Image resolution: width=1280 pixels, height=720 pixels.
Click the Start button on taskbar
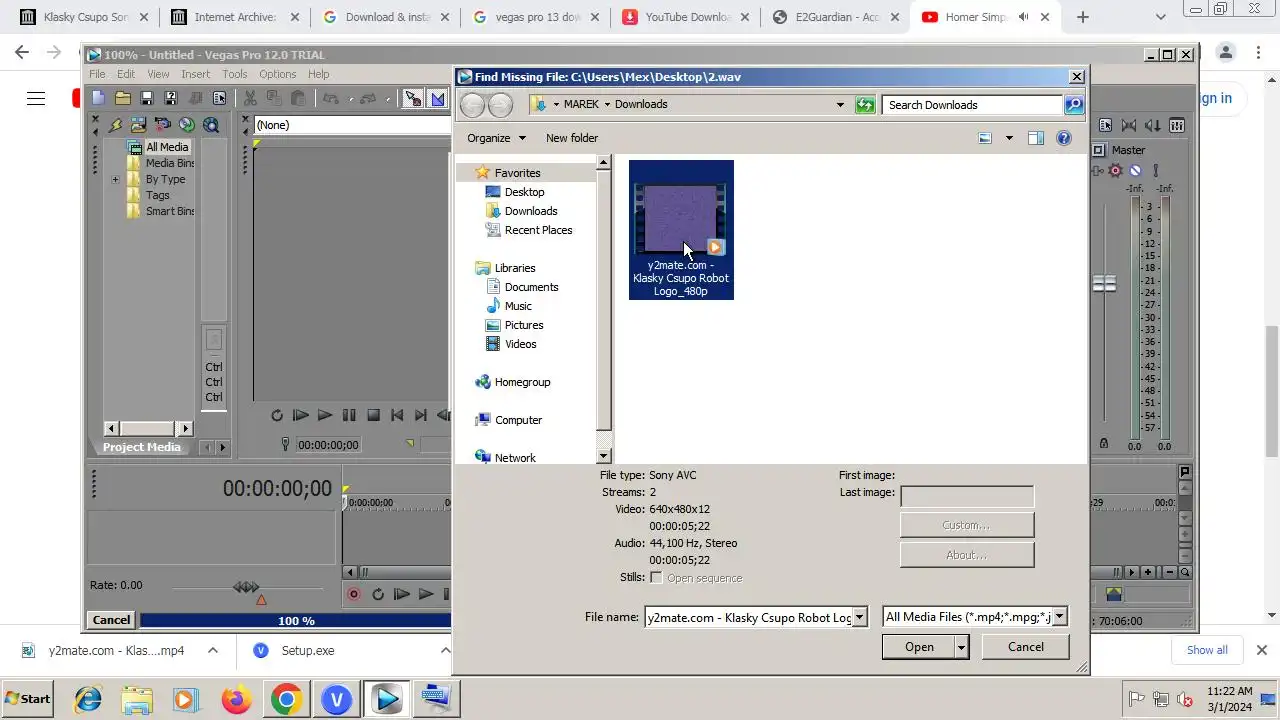point(29,699)
